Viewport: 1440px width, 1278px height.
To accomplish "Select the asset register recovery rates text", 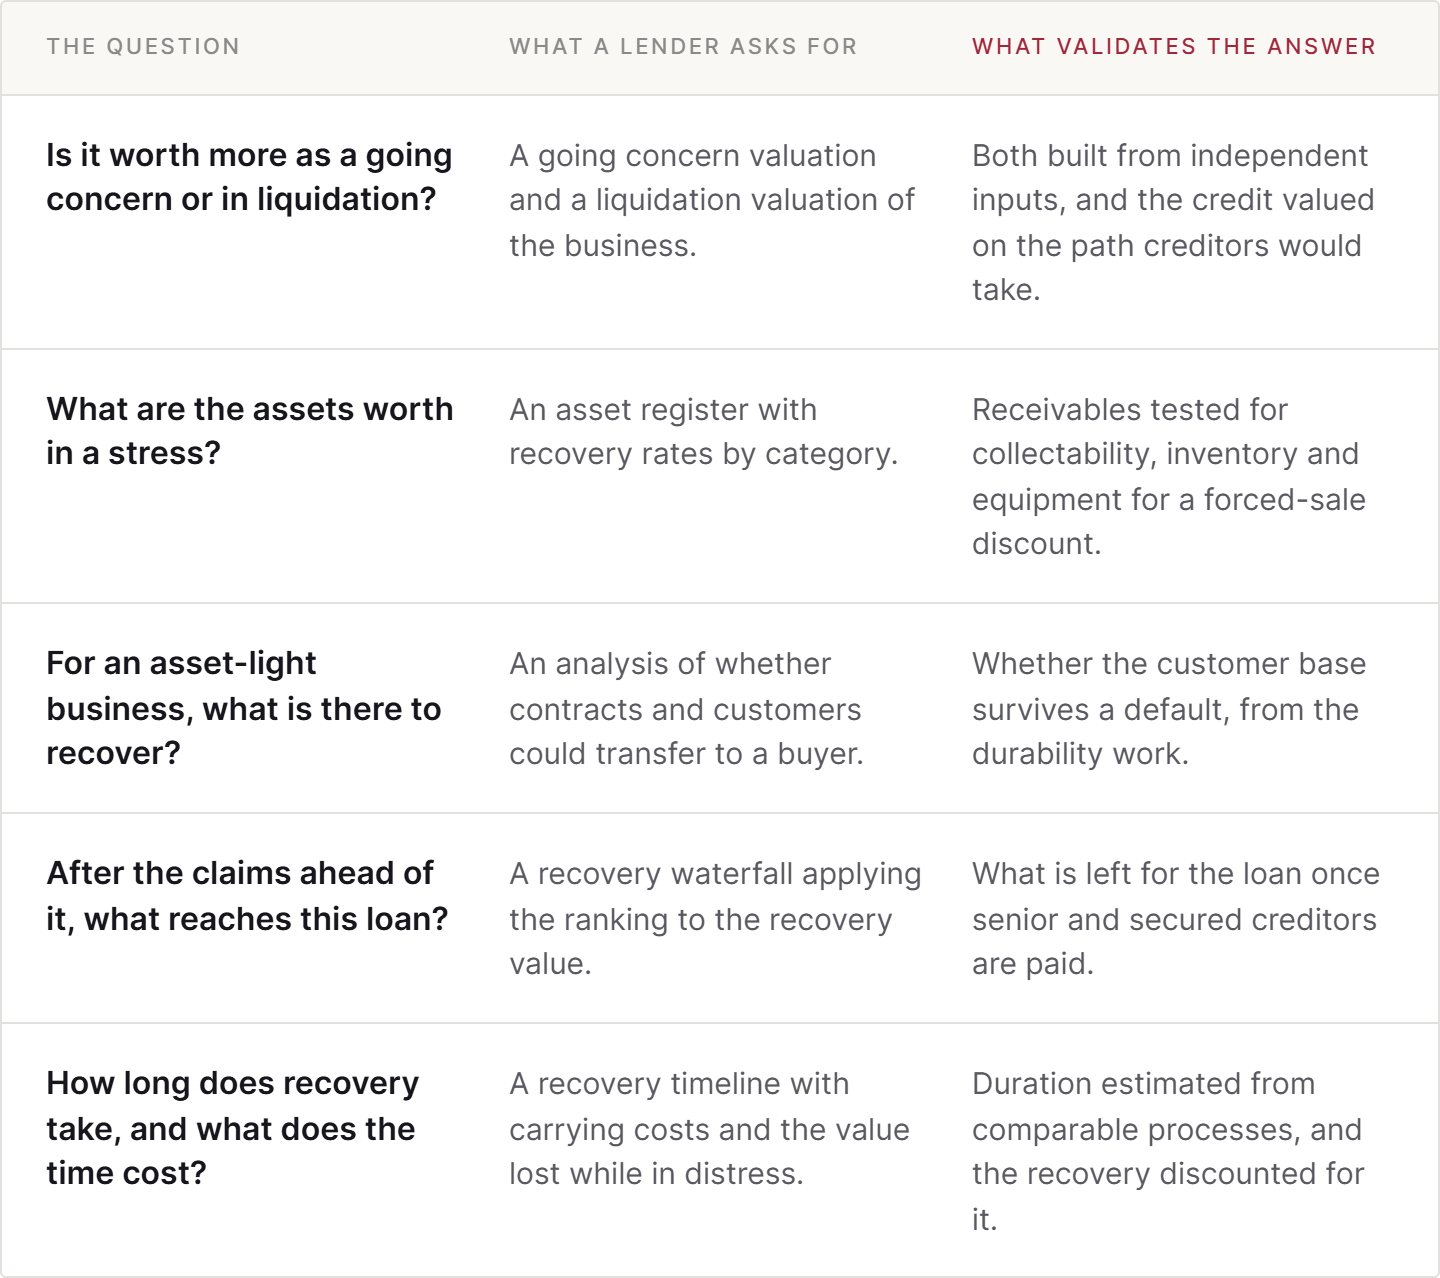I will (703, 431).
